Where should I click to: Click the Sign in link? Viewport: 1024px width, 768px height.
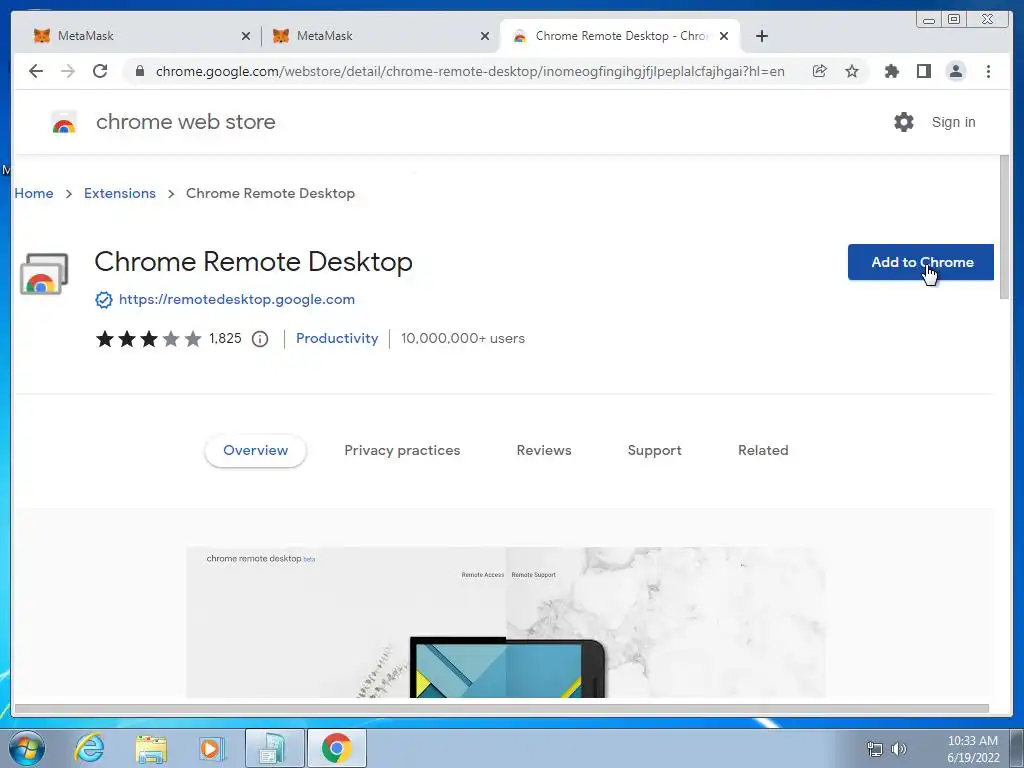coord(953,122)
